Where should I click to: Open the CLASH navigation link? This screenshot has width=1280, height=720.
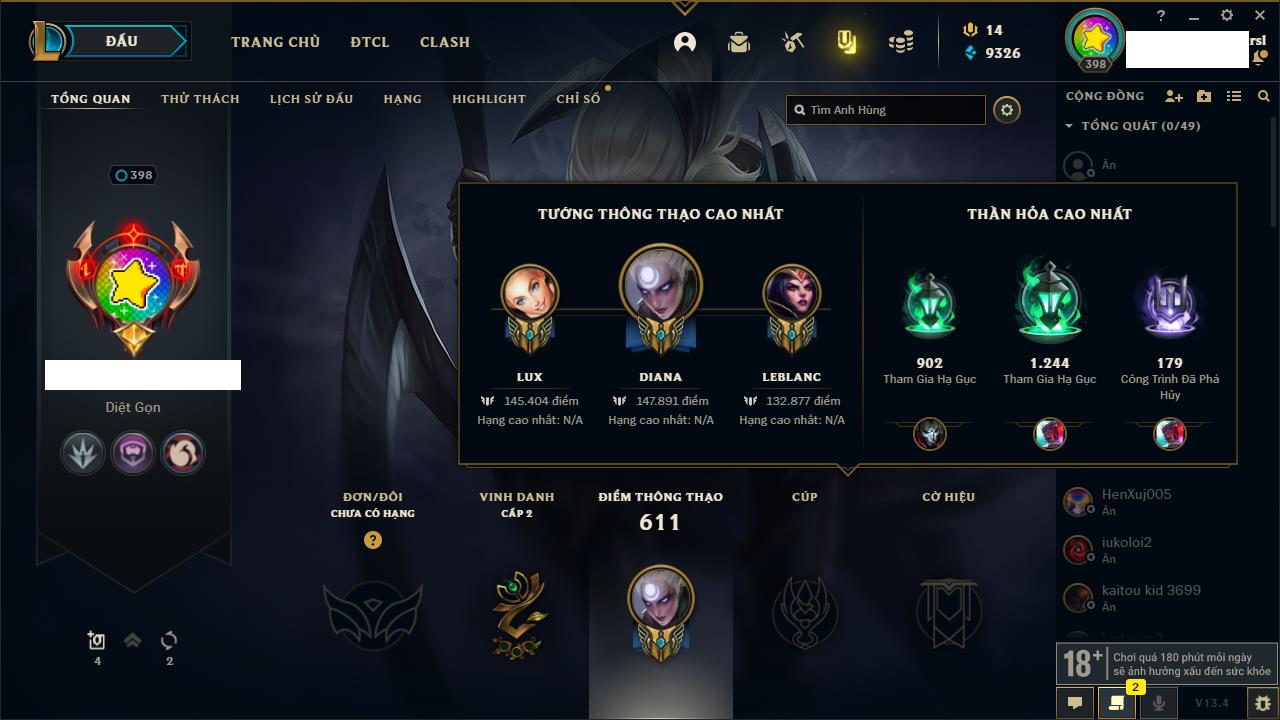click(x=445, y=42)
